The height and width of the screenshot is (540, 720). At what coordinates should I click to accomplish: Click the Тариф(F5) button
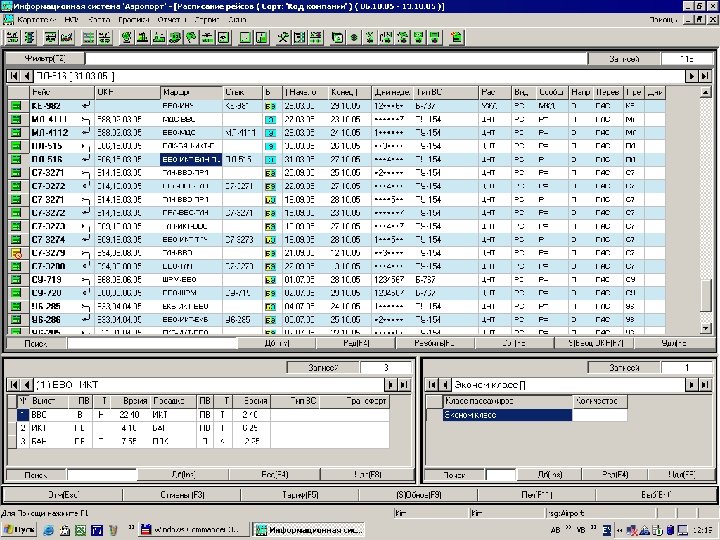point(299,495)
